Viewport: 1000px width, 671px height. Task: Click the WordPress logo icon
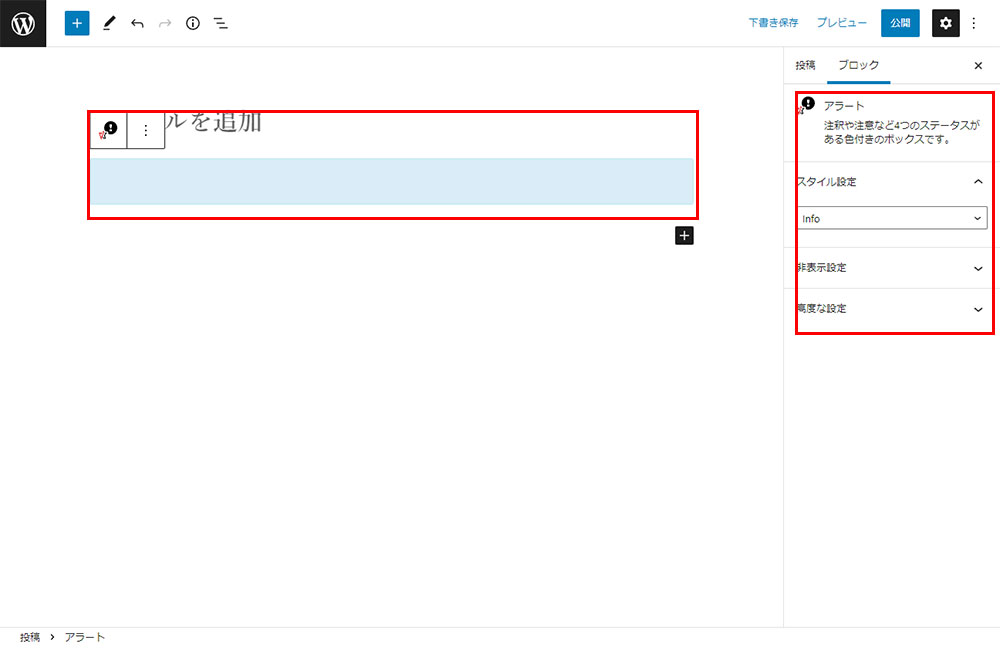[23, 23]
